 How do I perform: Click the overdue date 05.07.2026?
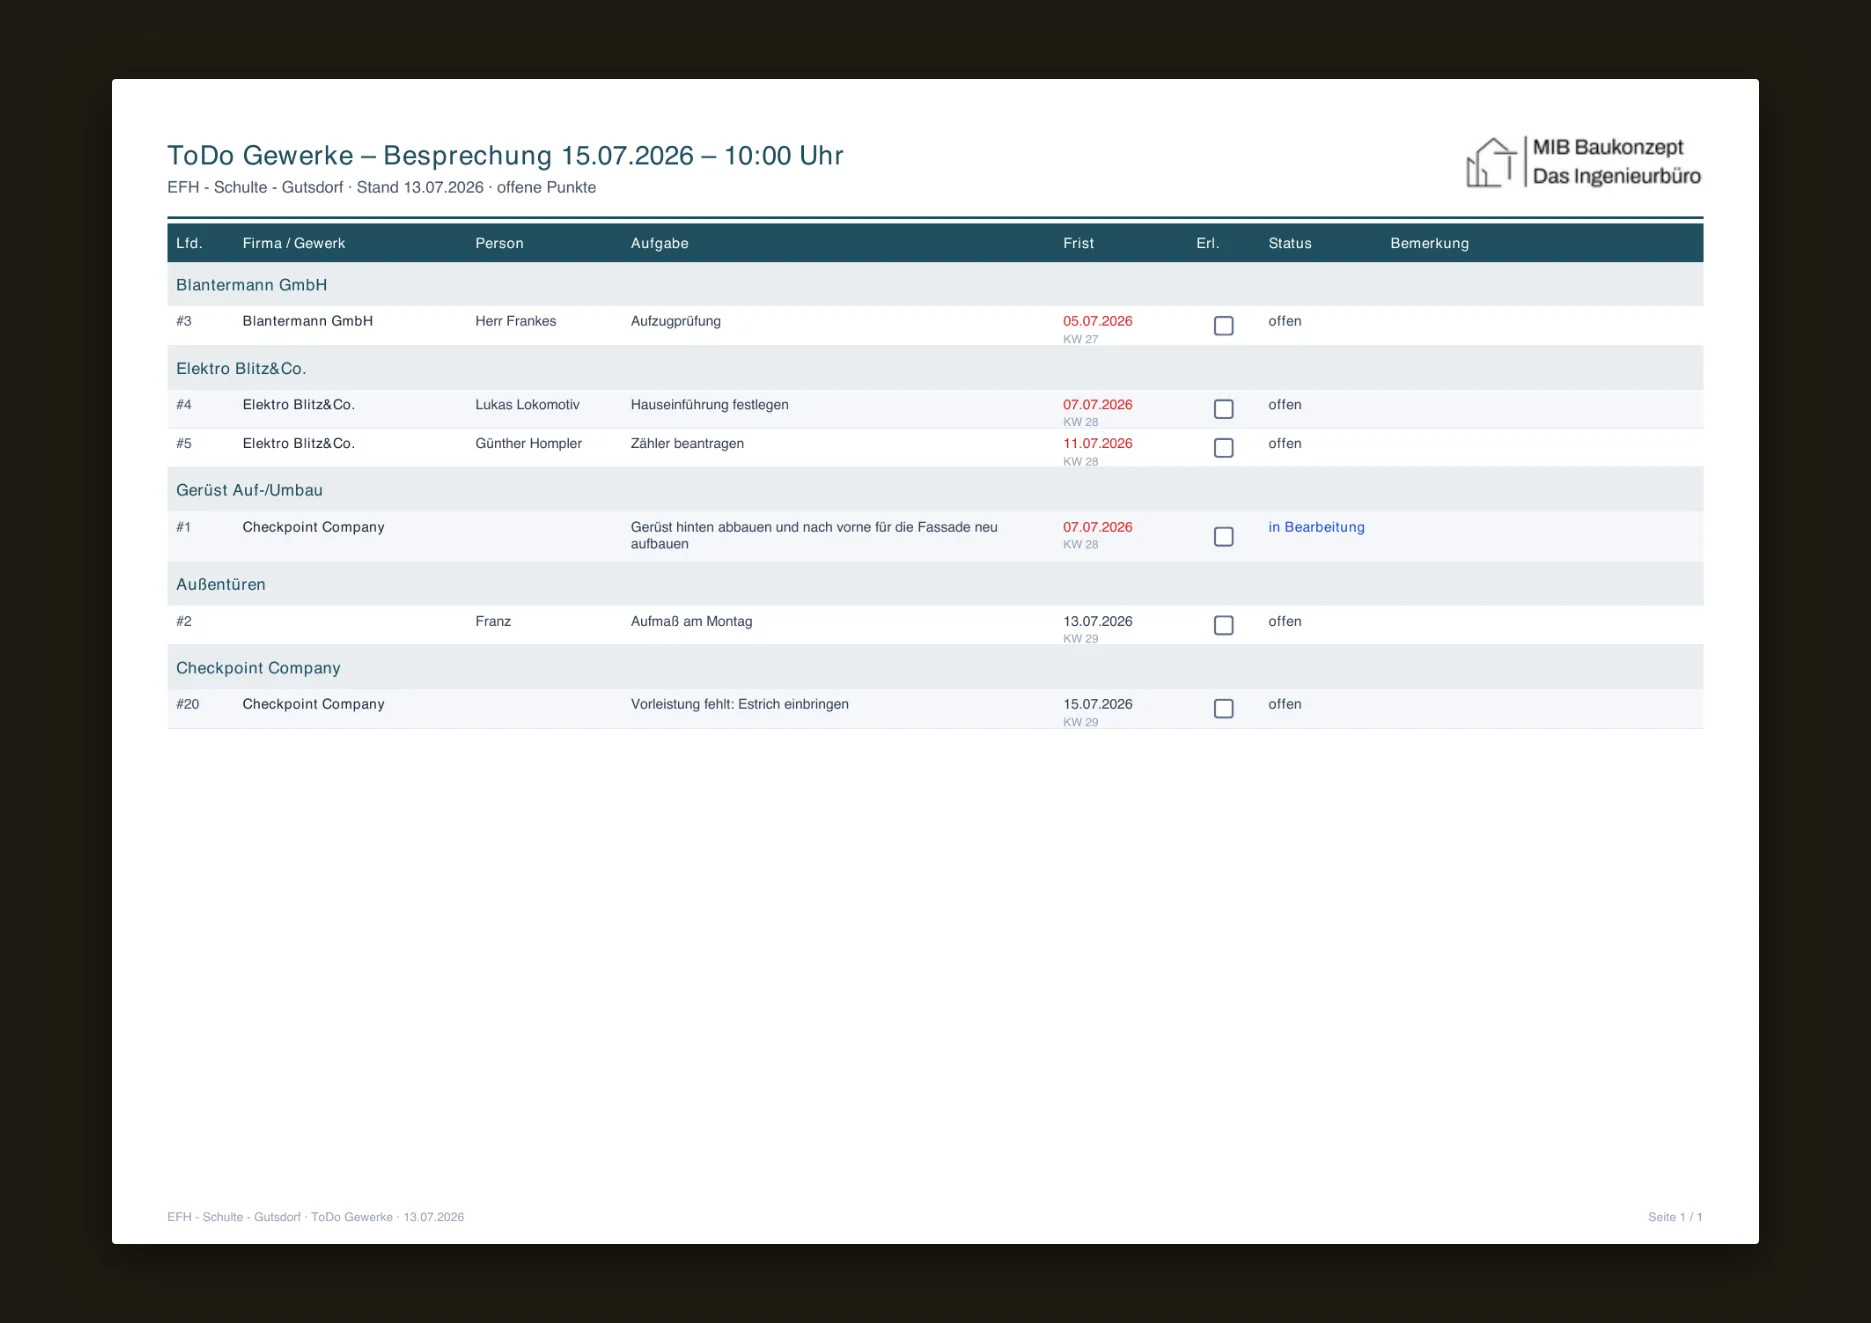pos(1097,321)
